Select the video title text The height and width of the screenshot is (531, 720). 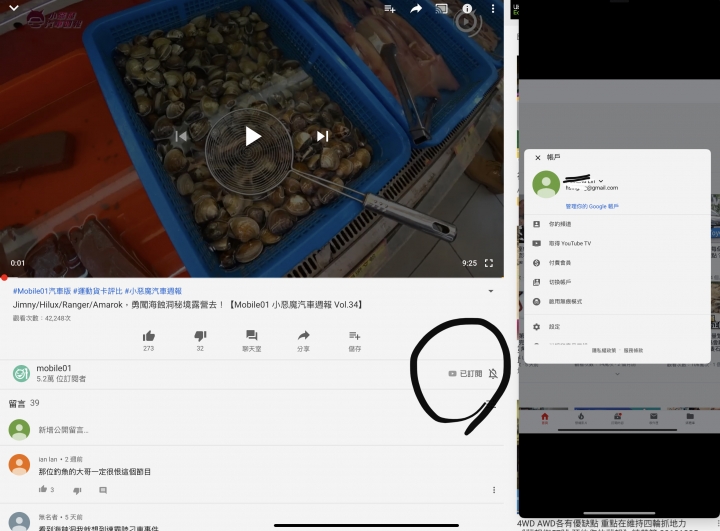tap(188, 305)
